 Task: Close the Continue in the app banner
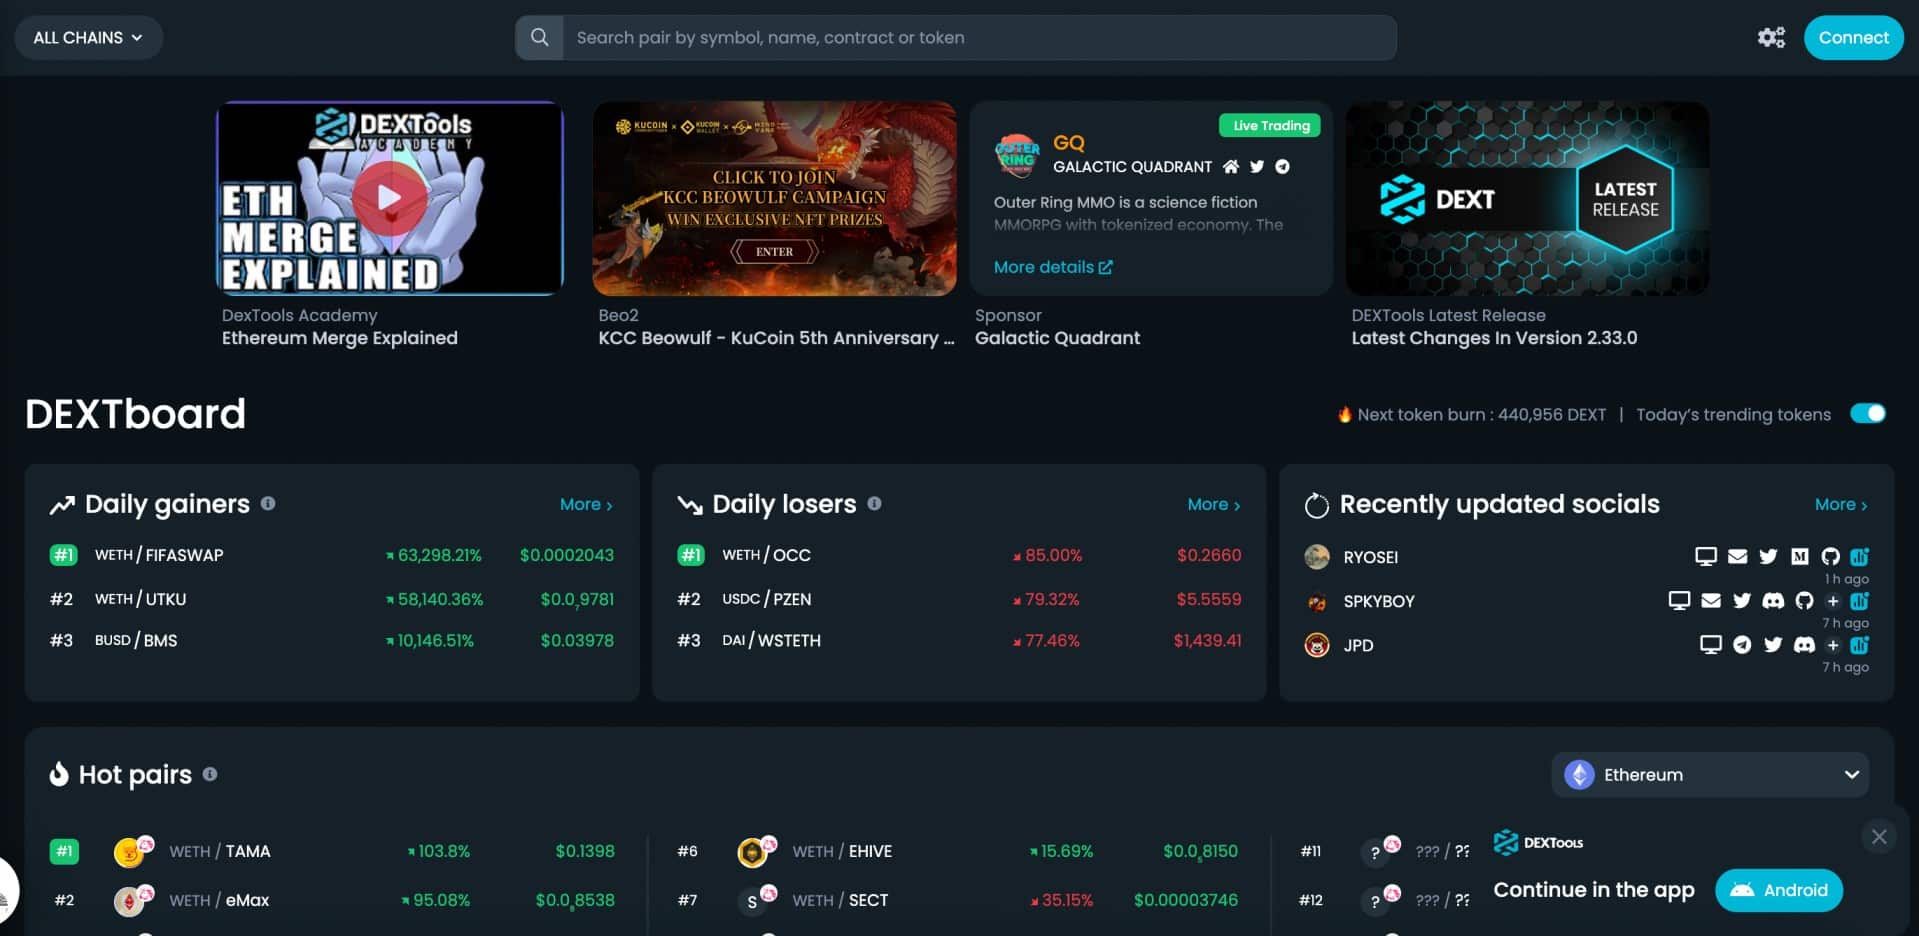[x=1879, y=836]
